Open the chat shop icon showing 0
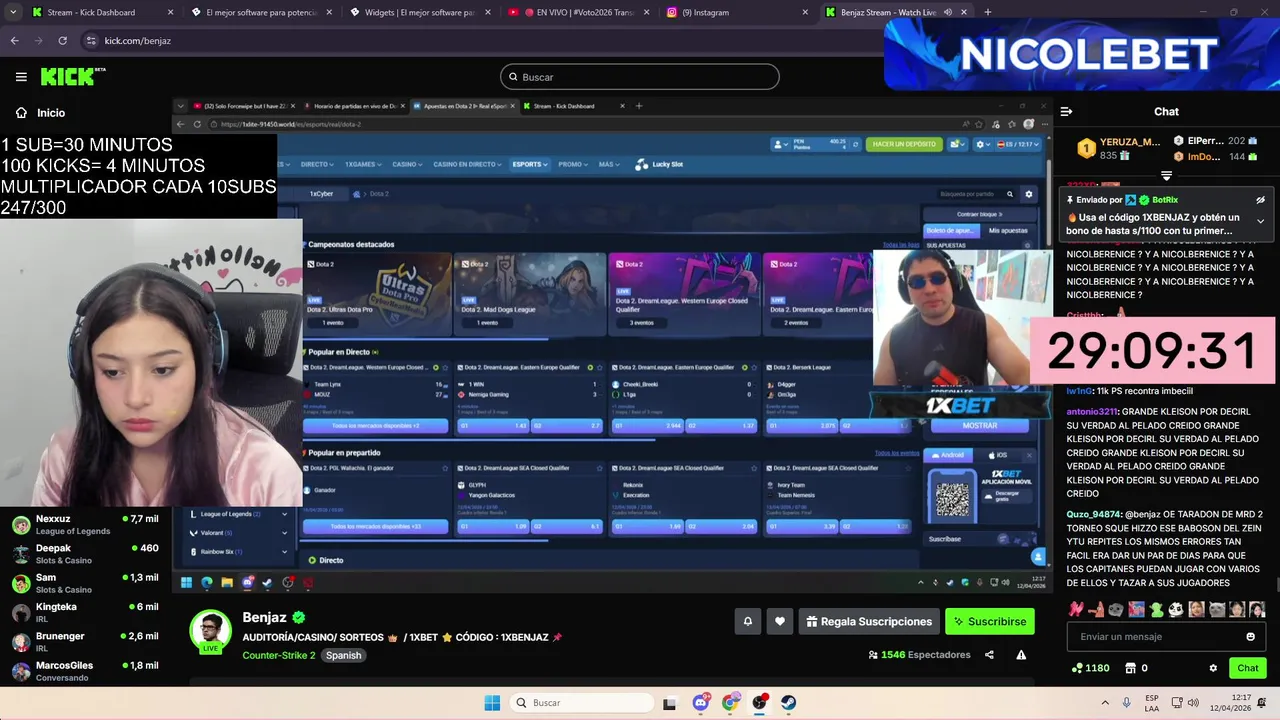Screen dimensions: 1280x720 pyautogui.click(x=1136, y=668)
